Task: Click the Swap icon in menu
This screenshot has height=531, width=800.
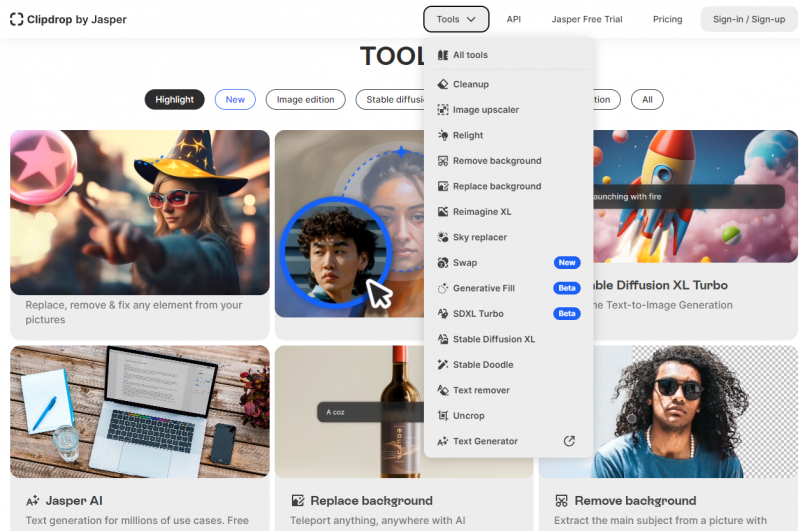Action: pyautogui.click(x=443, y=263)
